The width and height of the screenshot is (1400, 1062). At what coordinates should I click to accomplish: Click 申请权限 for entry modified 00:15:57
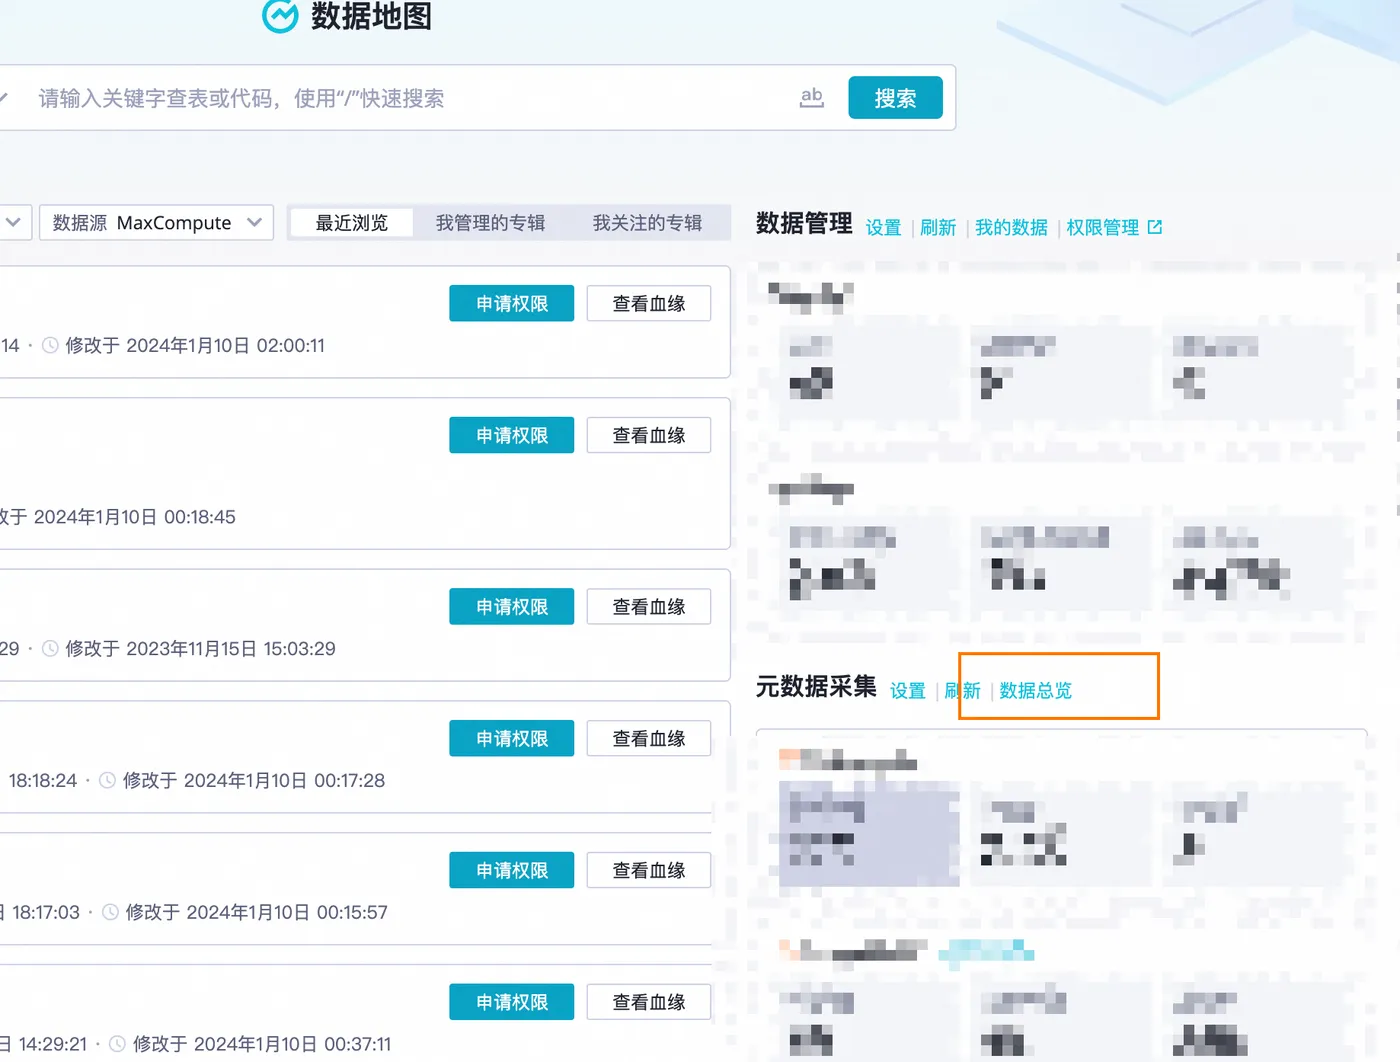coord(512,870)
